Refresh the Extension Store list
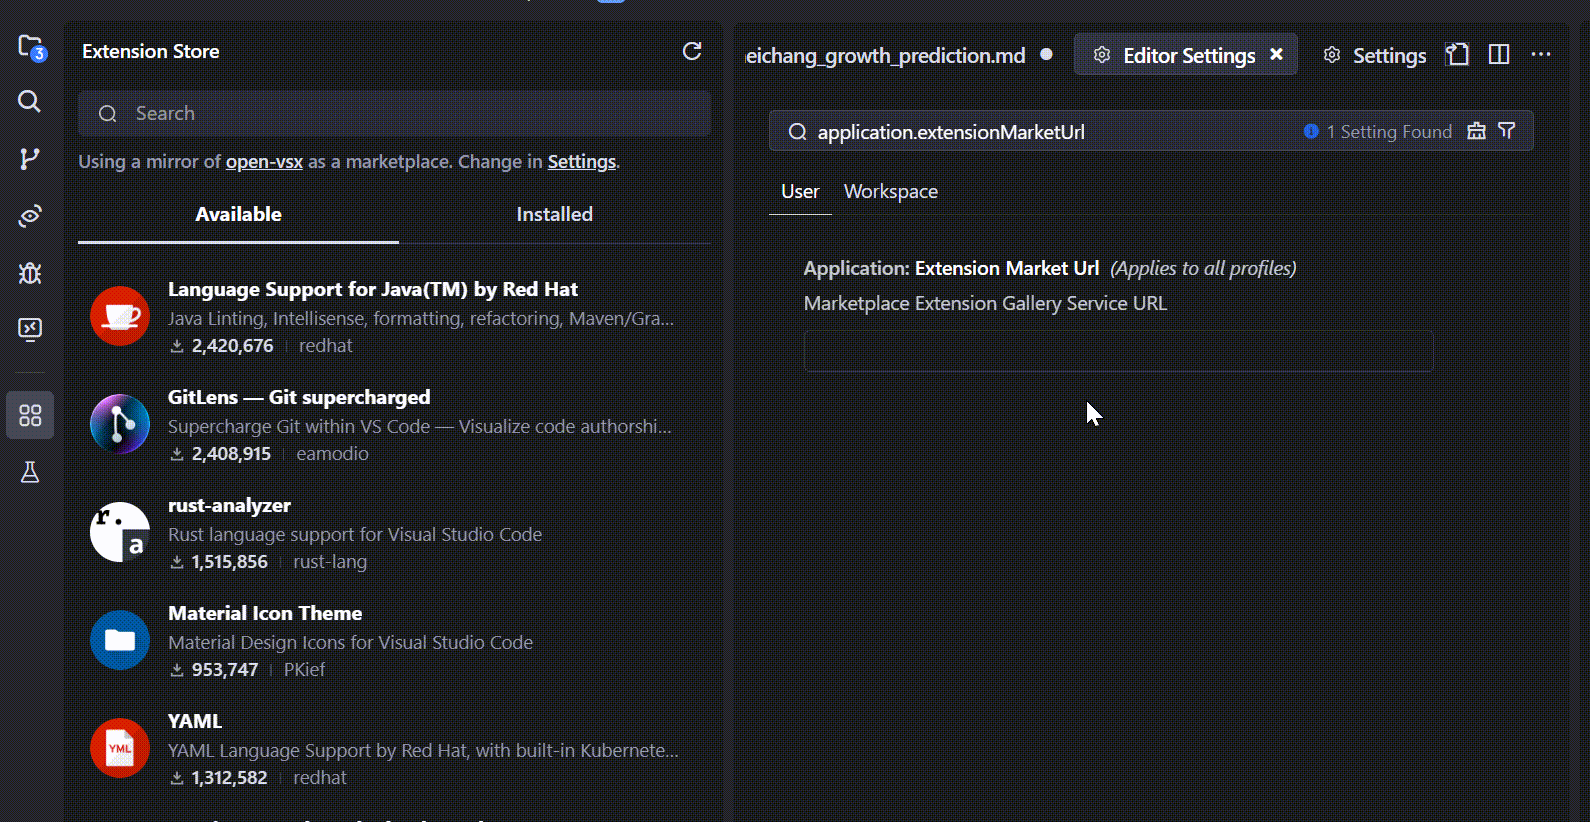1590x822 pixels. 692,51
